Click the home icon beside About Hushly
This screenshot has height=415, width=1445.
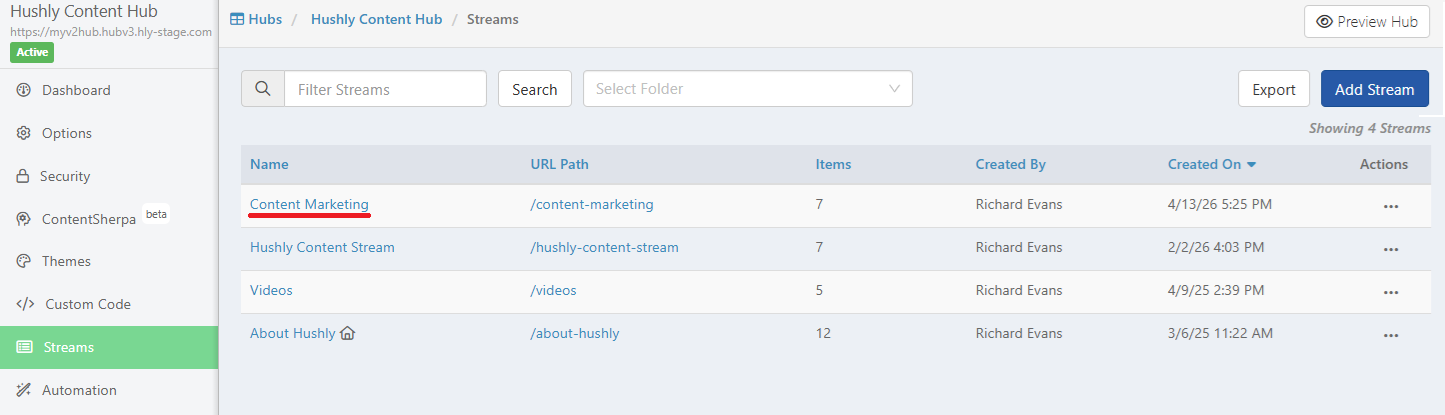348,333
